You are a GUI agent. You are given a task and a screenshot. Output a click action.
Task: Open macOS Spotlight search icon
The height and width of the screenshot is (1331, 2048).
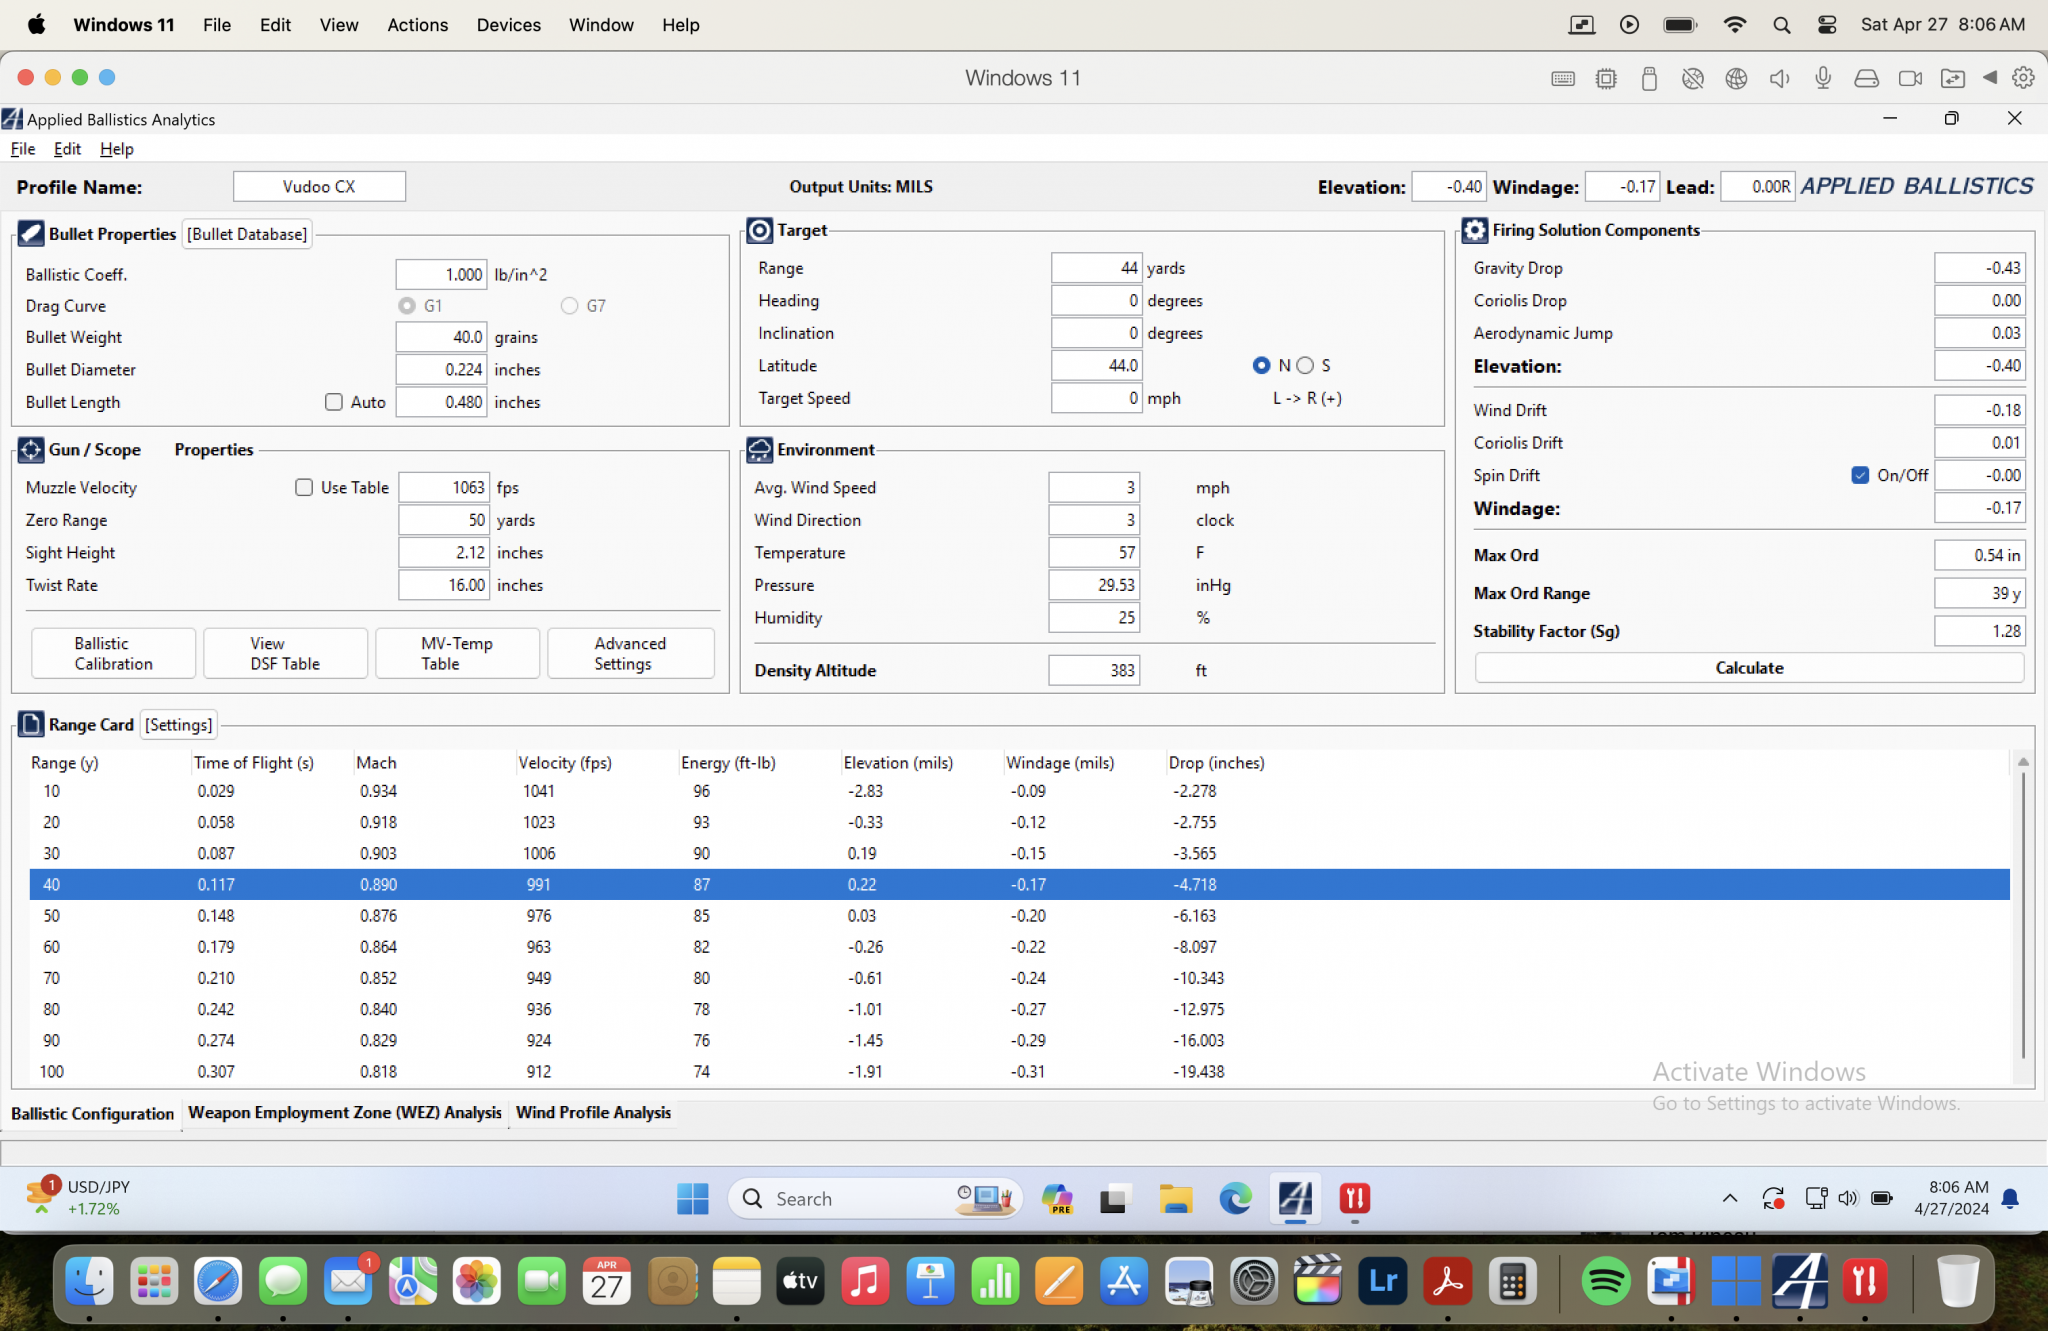click(1781, 25)
